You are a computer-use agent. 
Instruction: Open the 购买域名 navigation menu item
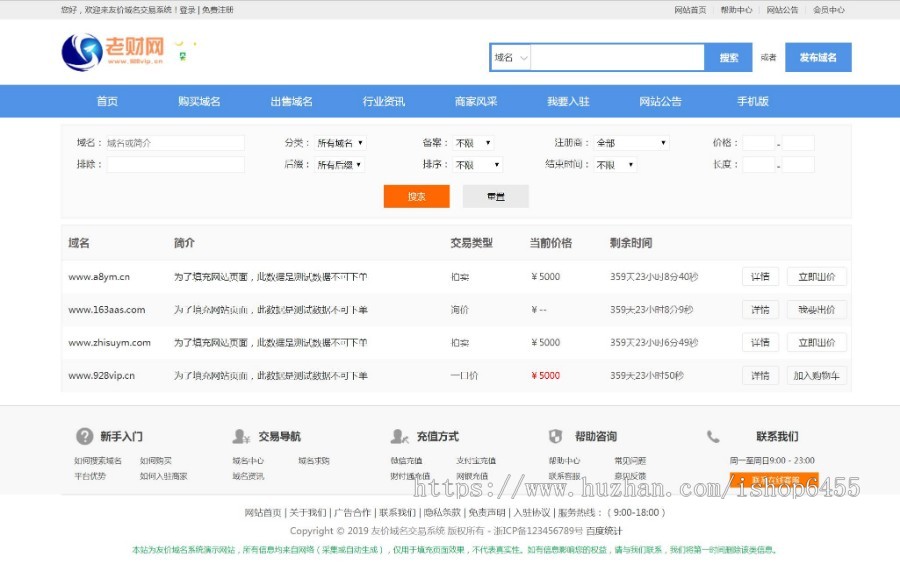tap(199, 101)
